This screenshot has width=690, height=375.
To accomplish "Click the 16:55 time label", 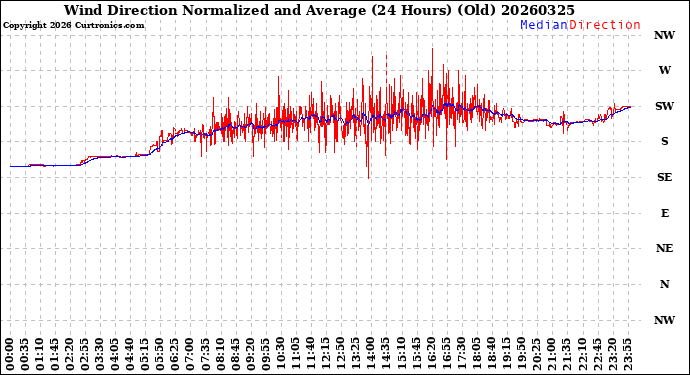I will [x=447, y=354].
